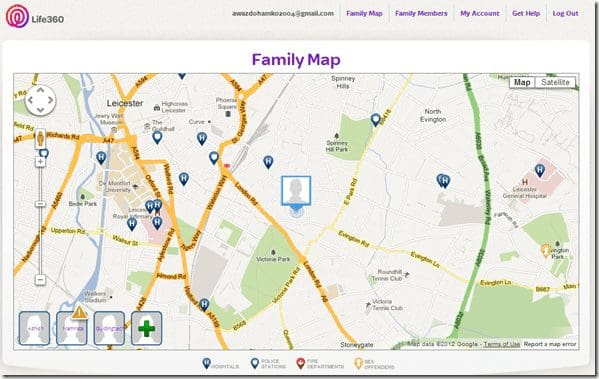Screen dimensions: 599x379
Task: Click the zoom slider handle
Action: 40,204
